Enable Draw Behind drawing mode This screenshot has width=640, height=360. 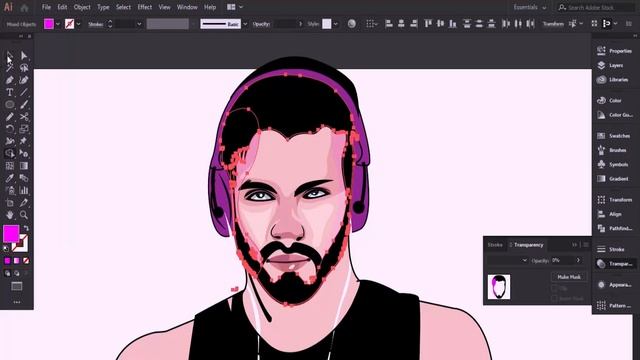[x=16, y=273]
